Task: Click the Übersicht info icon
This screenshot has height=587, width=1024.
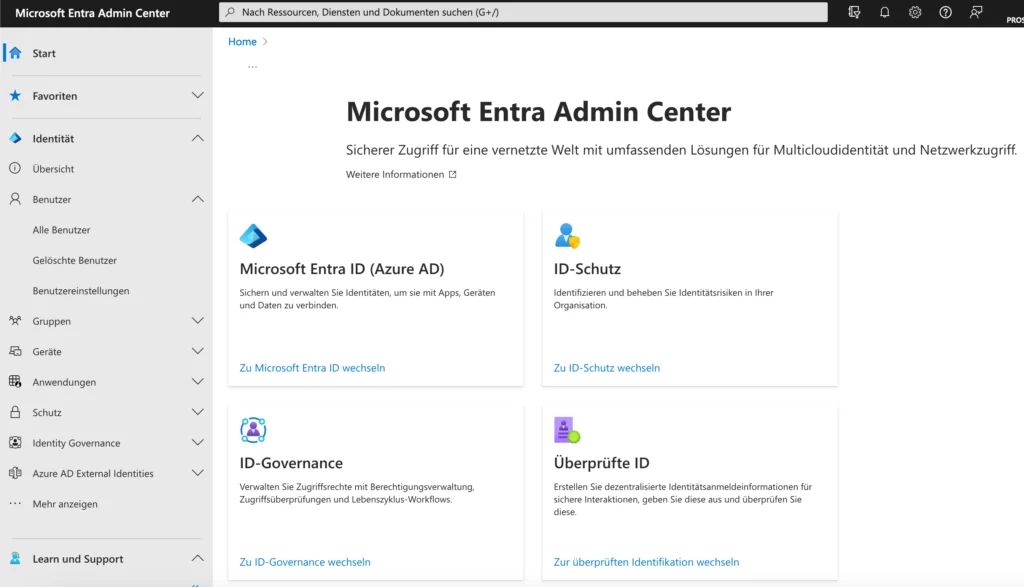Action: 15,168
